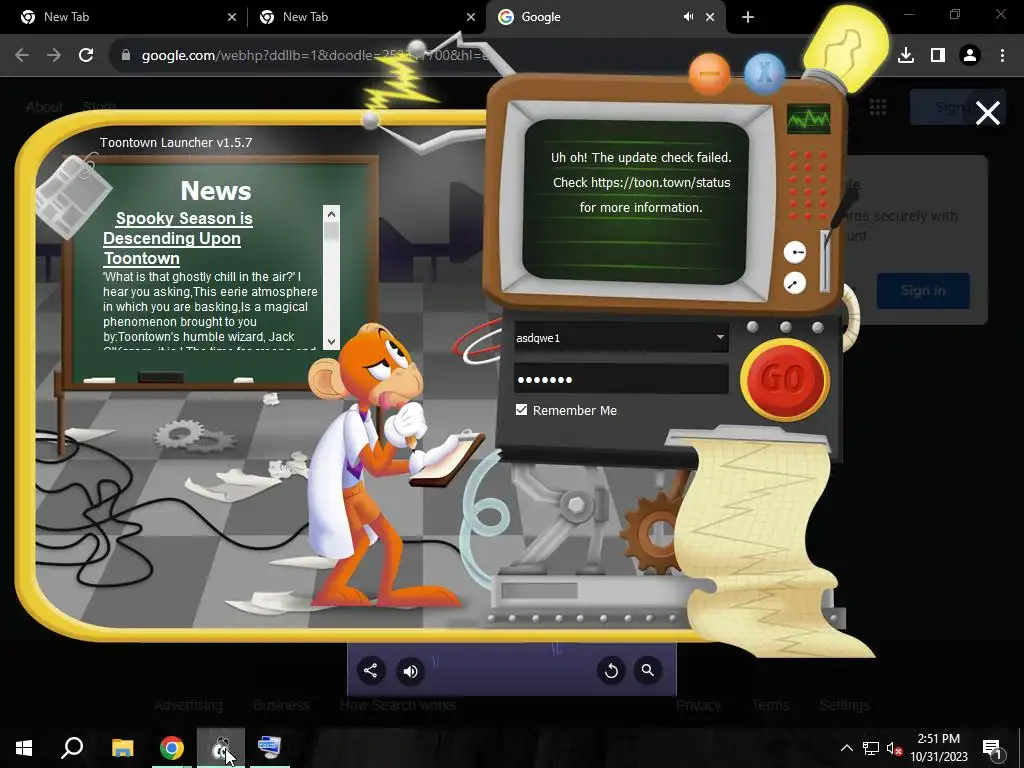The height and width of the screenshot is (768, 1024).
Task: Open the Windows Start menu
Action: coord(24,748)
